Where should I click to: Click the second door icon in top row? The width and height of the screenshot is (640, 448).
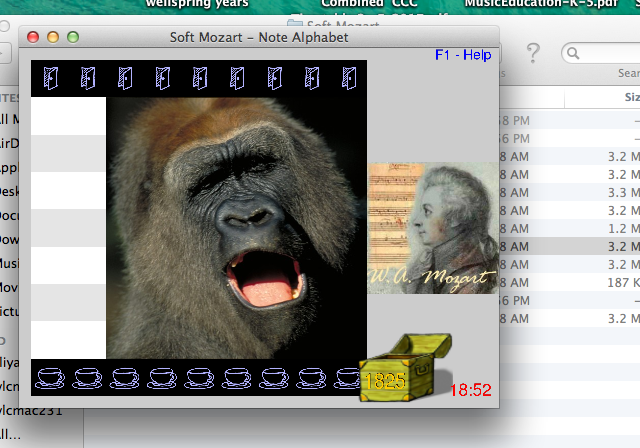pyautogui.click(x=88, y=78)
